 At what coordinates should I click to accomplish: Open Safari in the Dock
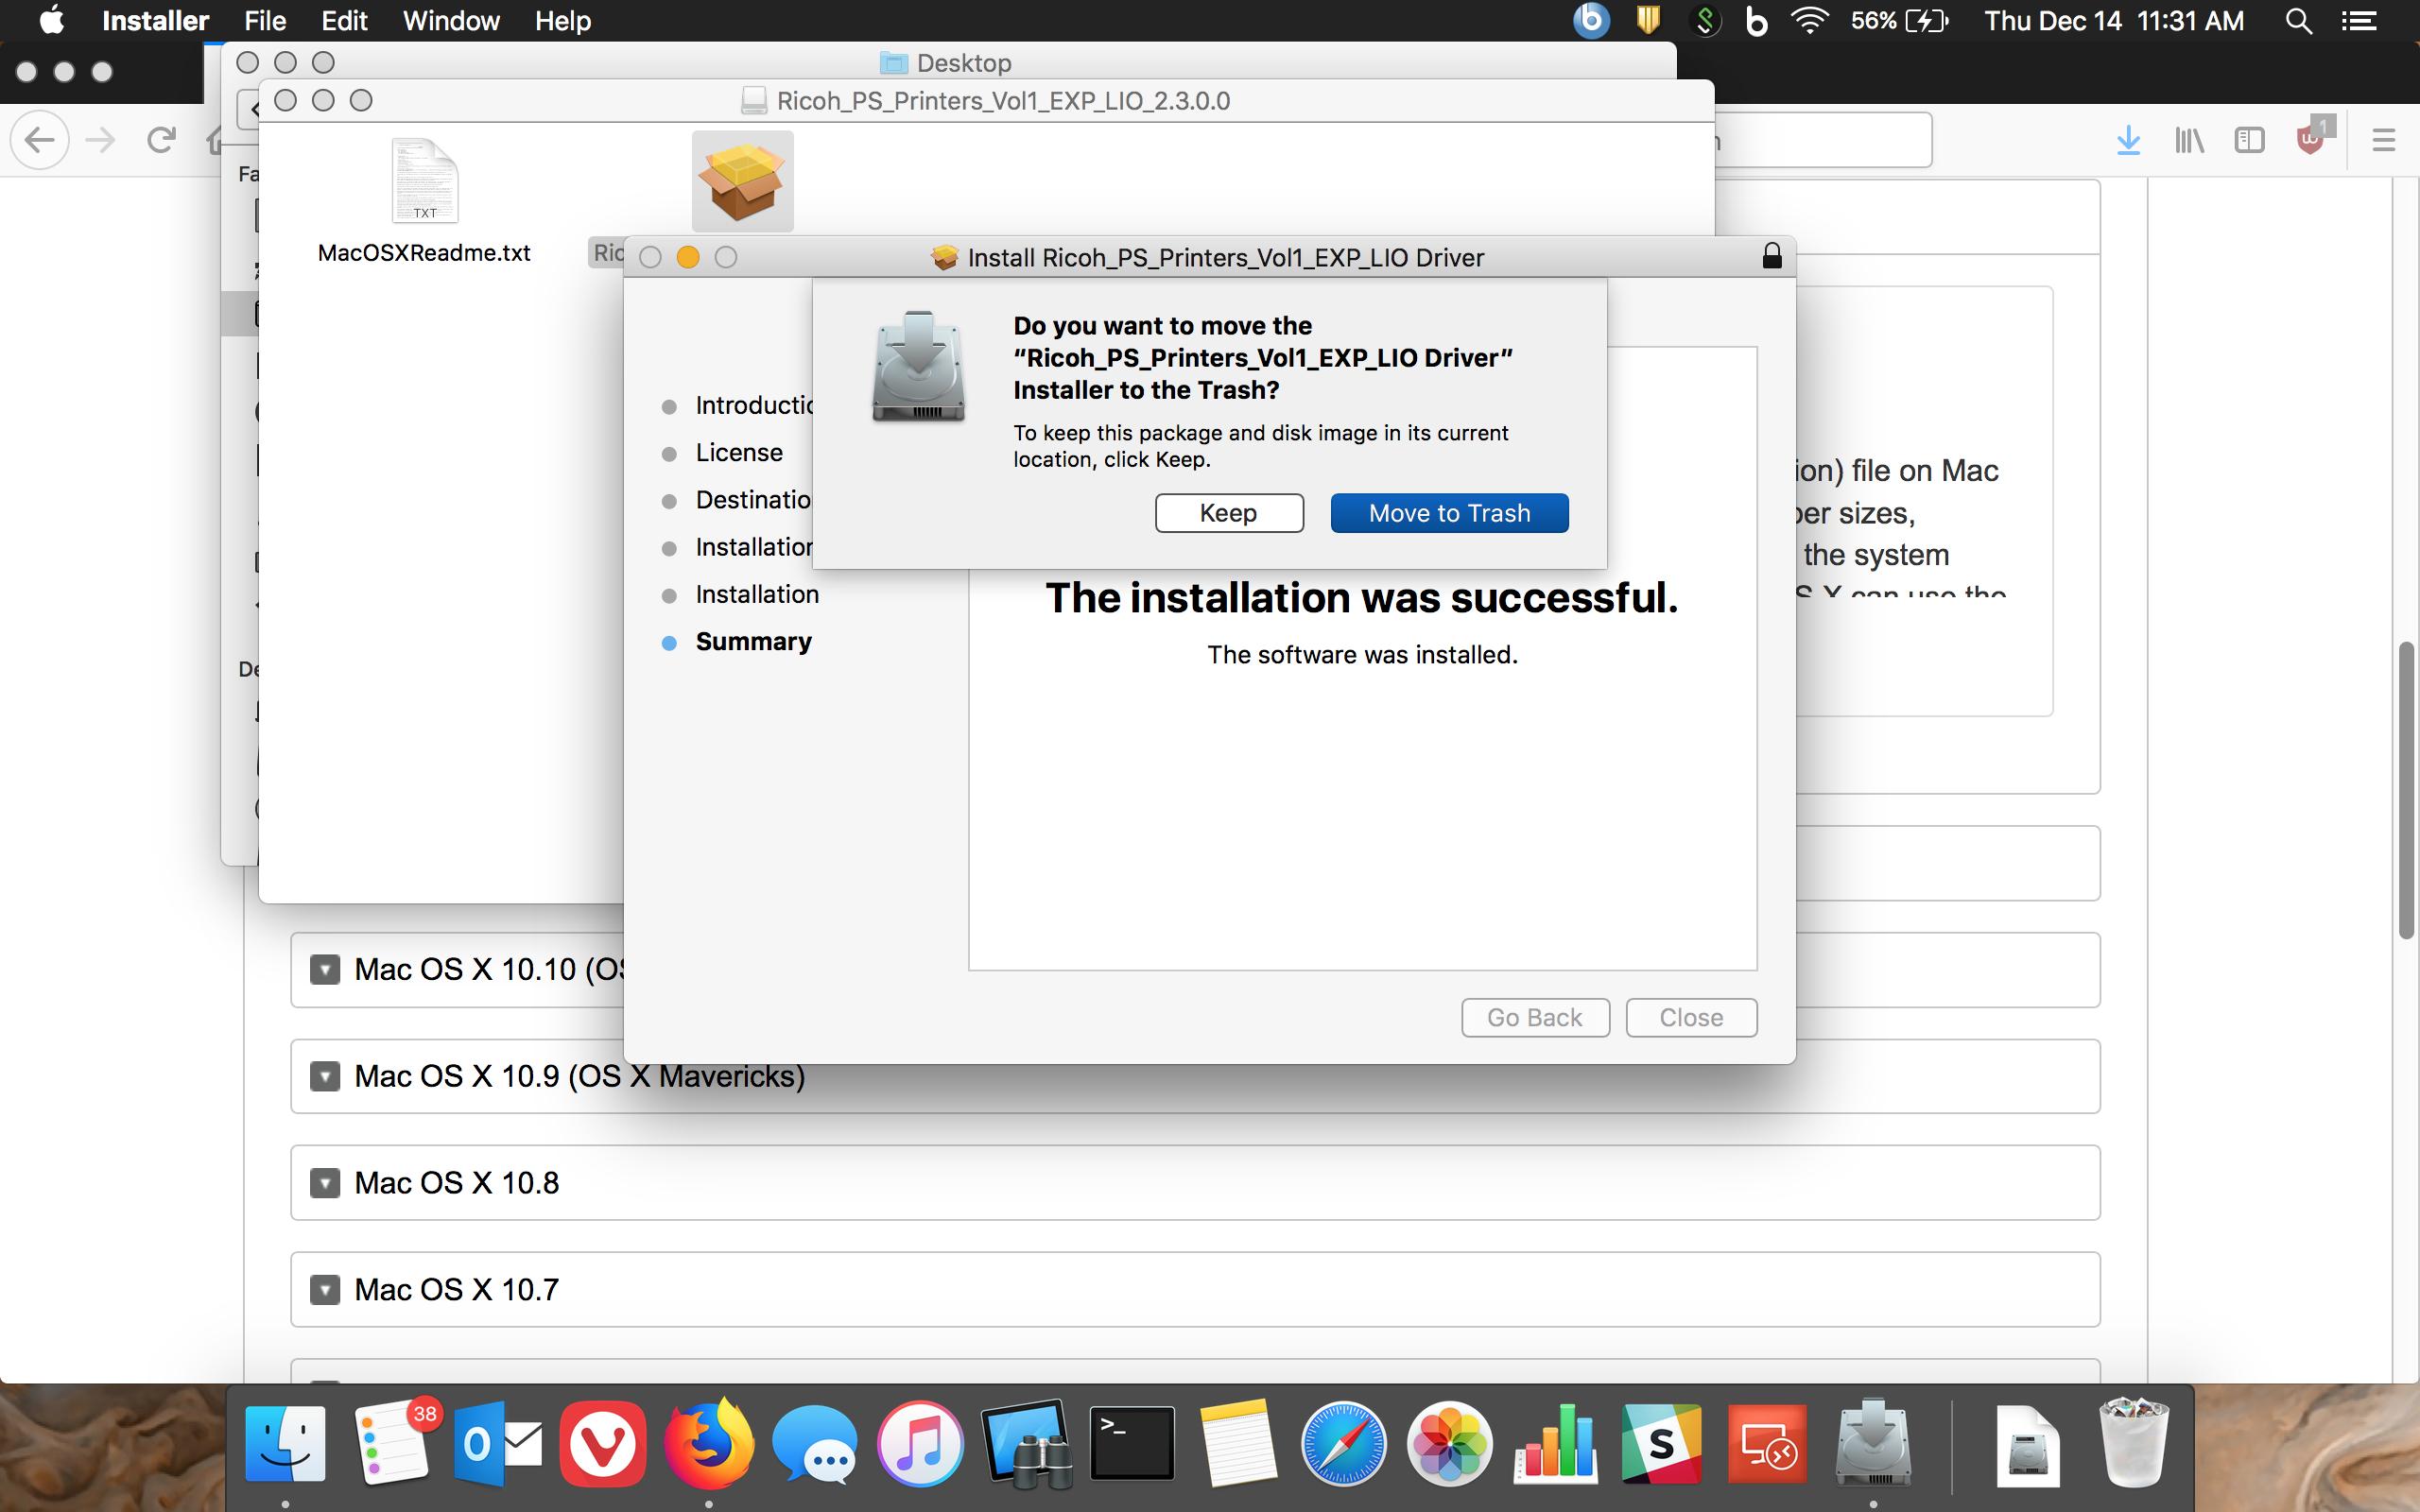tap(1344, 1444)
